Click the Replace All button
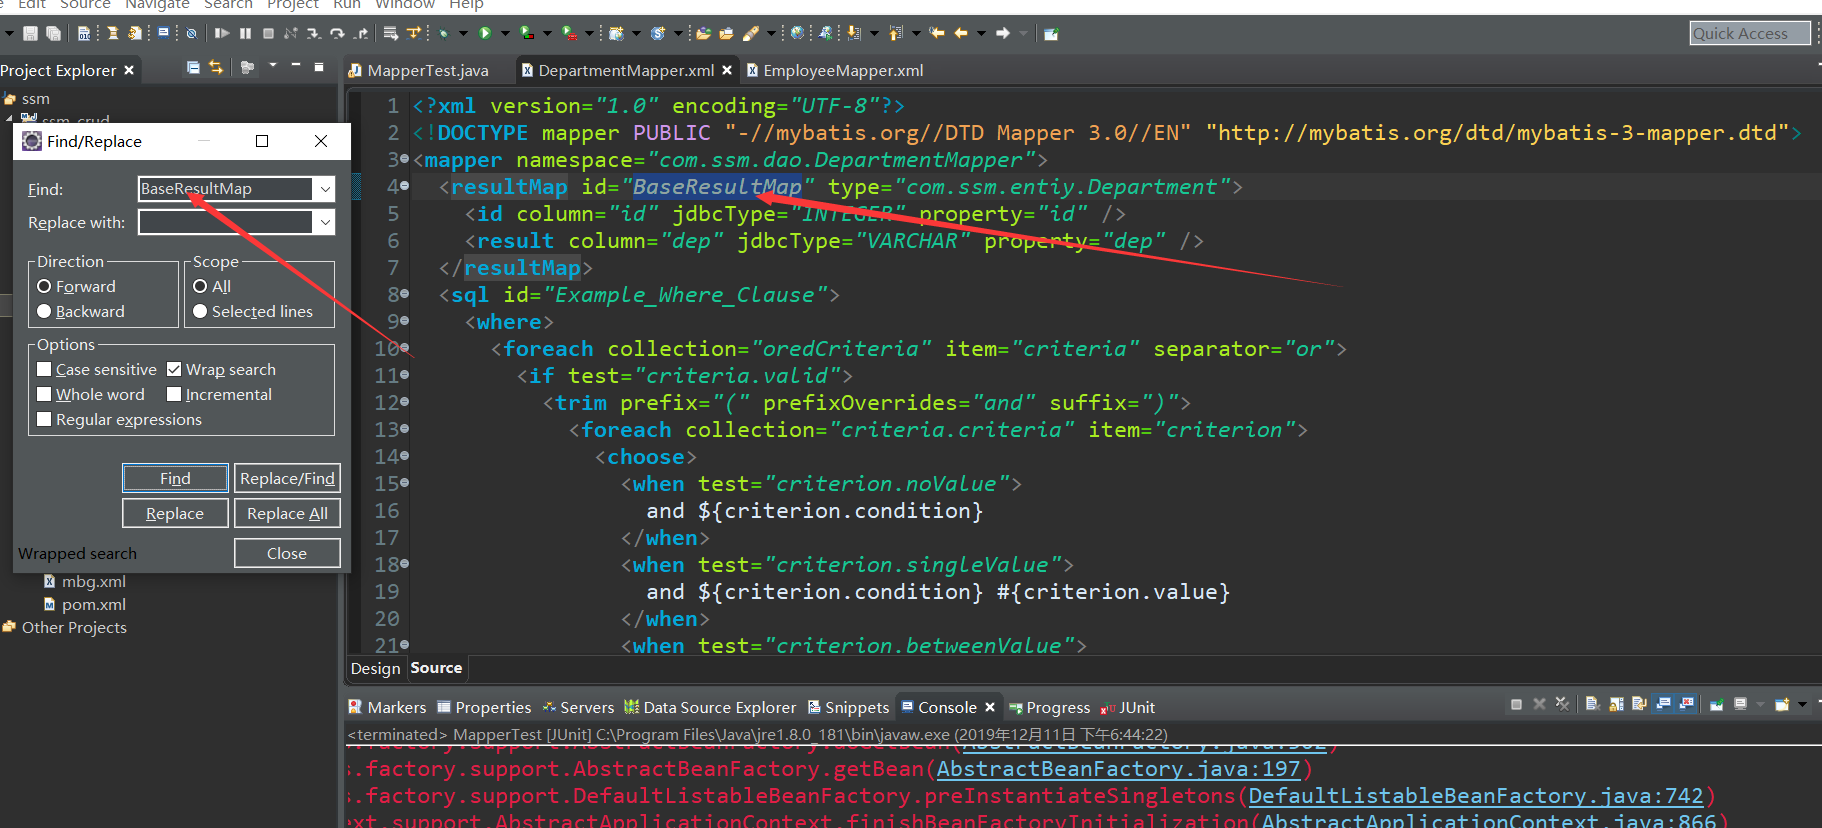Screen dimensions: 1822x828 287,513
